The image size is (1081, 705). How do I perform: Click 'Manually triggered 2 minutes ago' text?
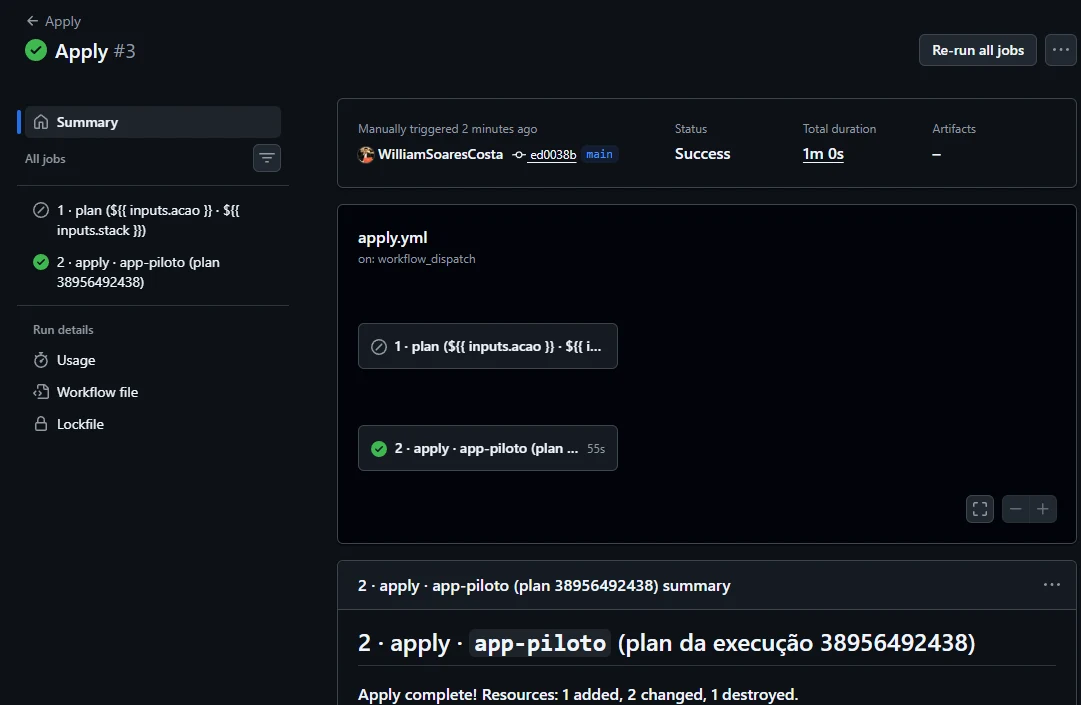447,129
